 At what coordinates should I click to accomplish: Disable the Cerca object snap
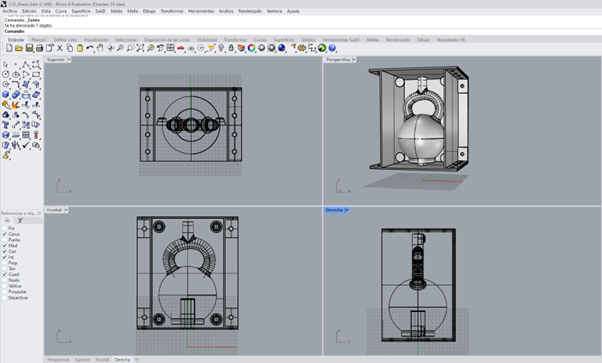pyautogui.click(x=5, y=234)
